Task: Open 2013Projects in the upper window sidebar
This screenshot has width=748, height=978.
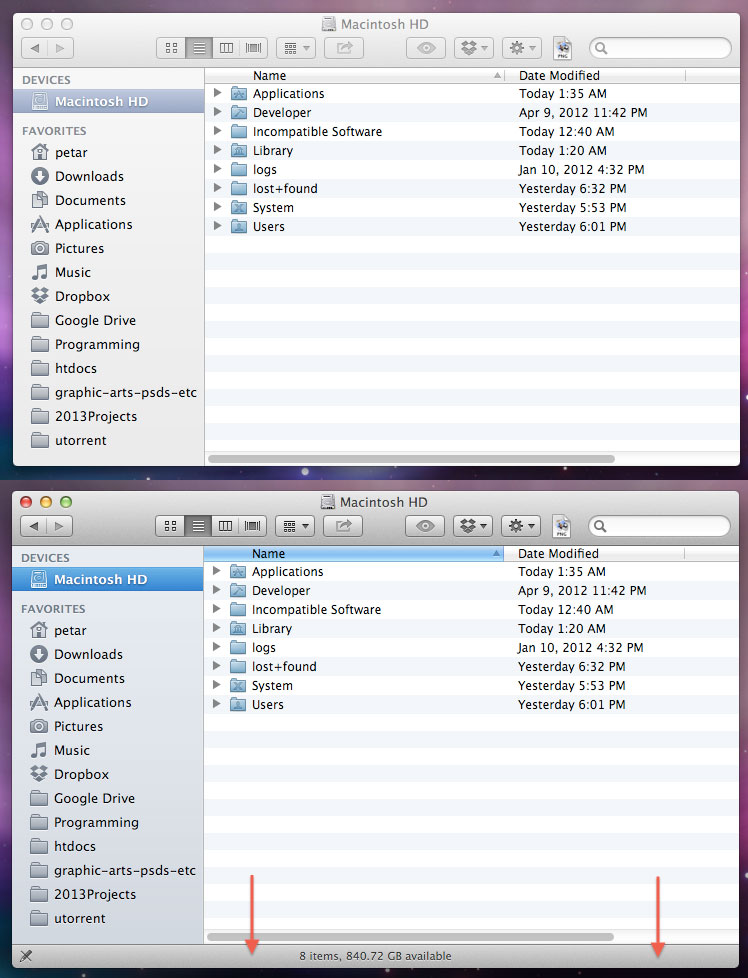Action: 109,417
